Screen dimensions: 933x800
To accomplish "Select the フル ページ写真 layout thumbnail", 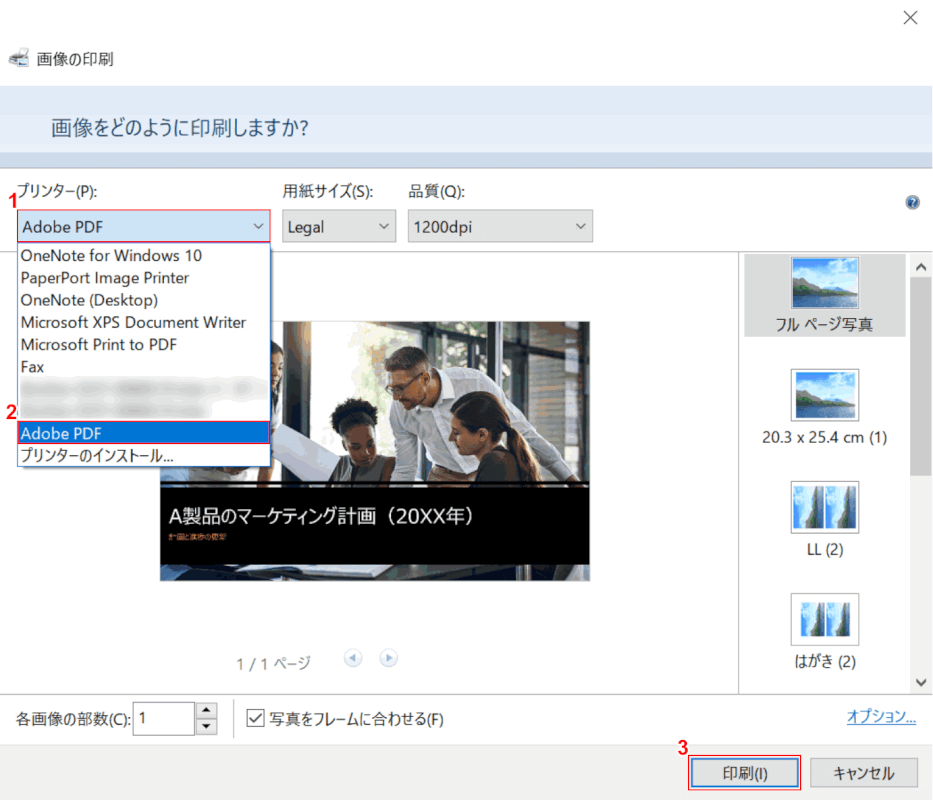I will pyautogui.click(x=824, y=296).
